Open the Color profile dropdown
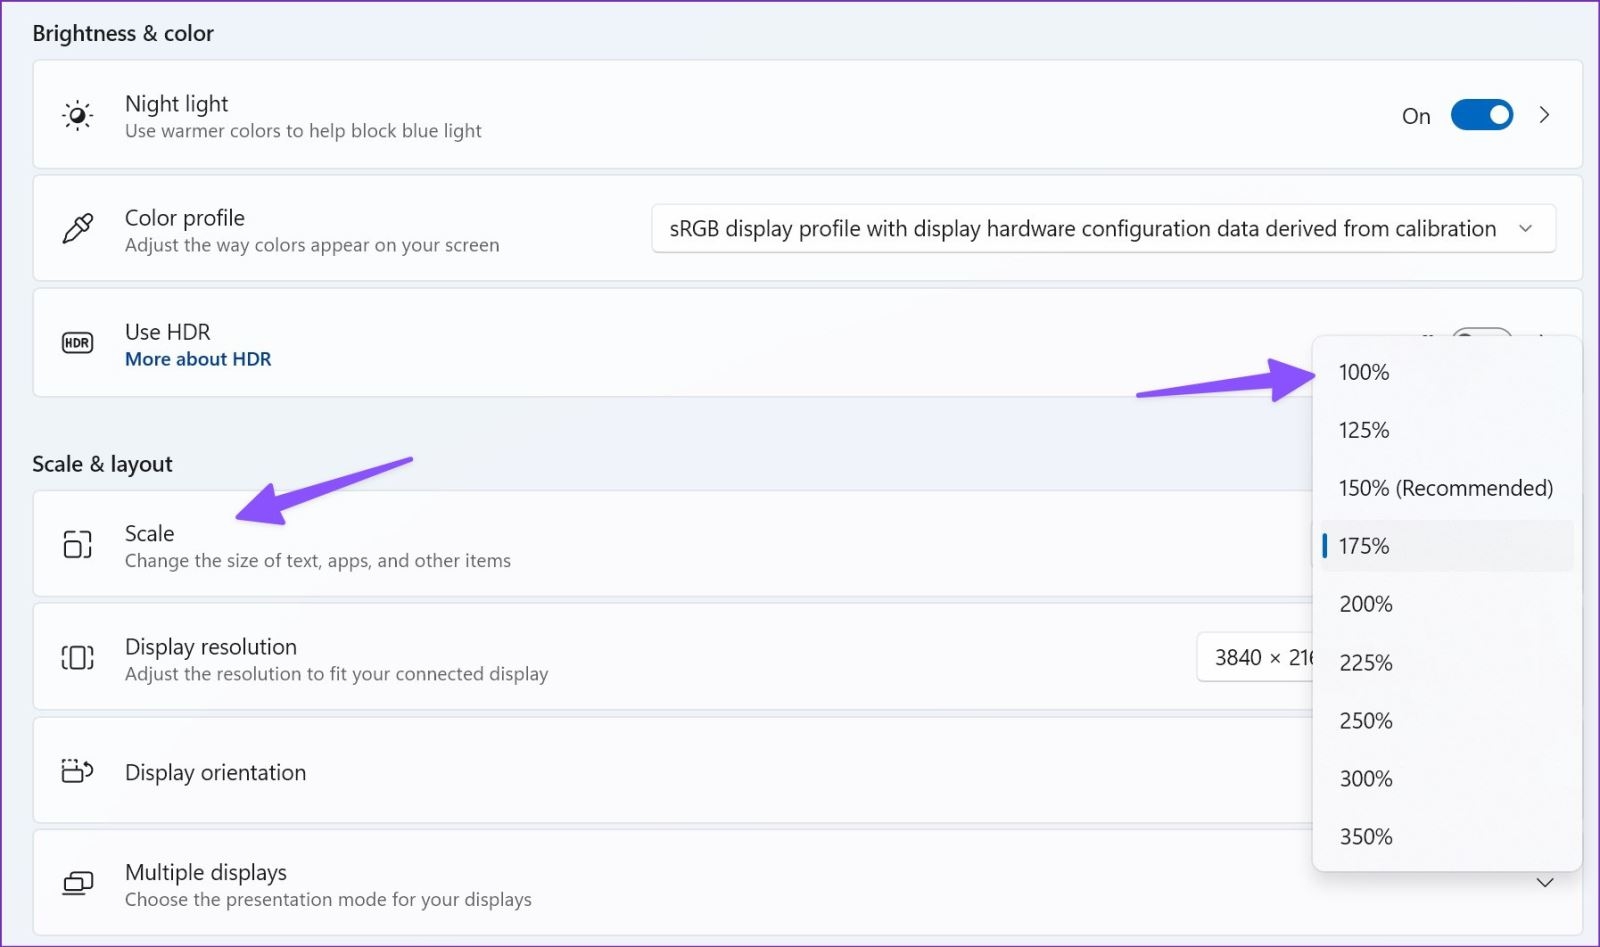 [x=1103, y=229]
